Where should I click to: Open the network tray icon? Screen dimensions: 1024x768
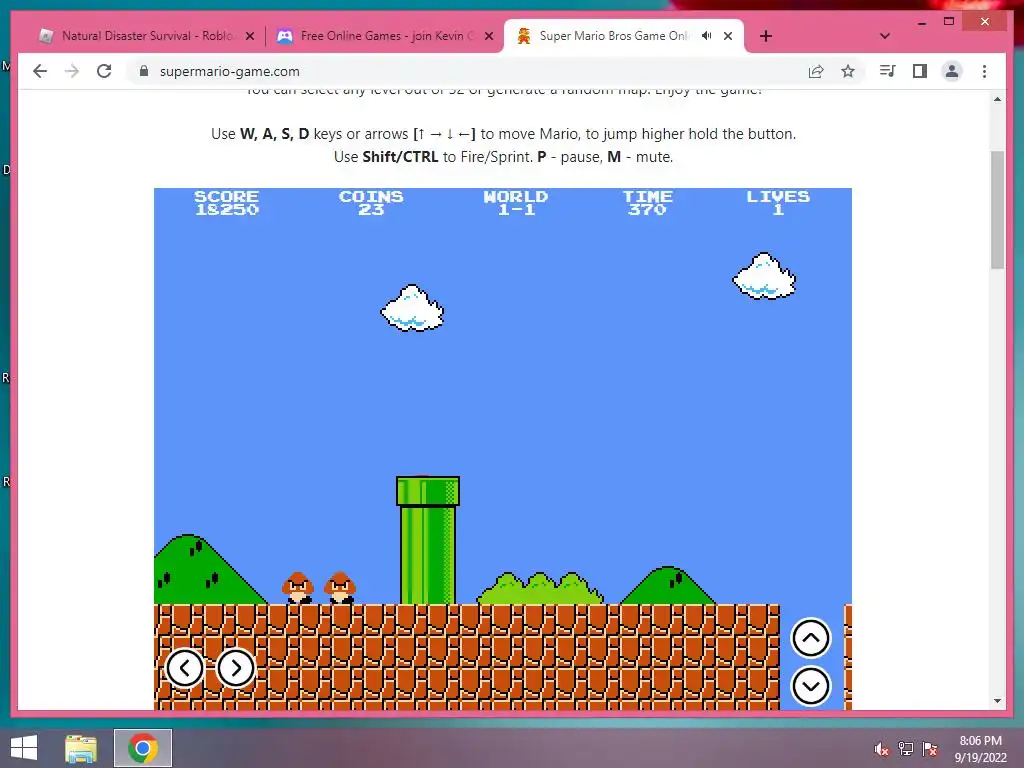click(905, 749)
